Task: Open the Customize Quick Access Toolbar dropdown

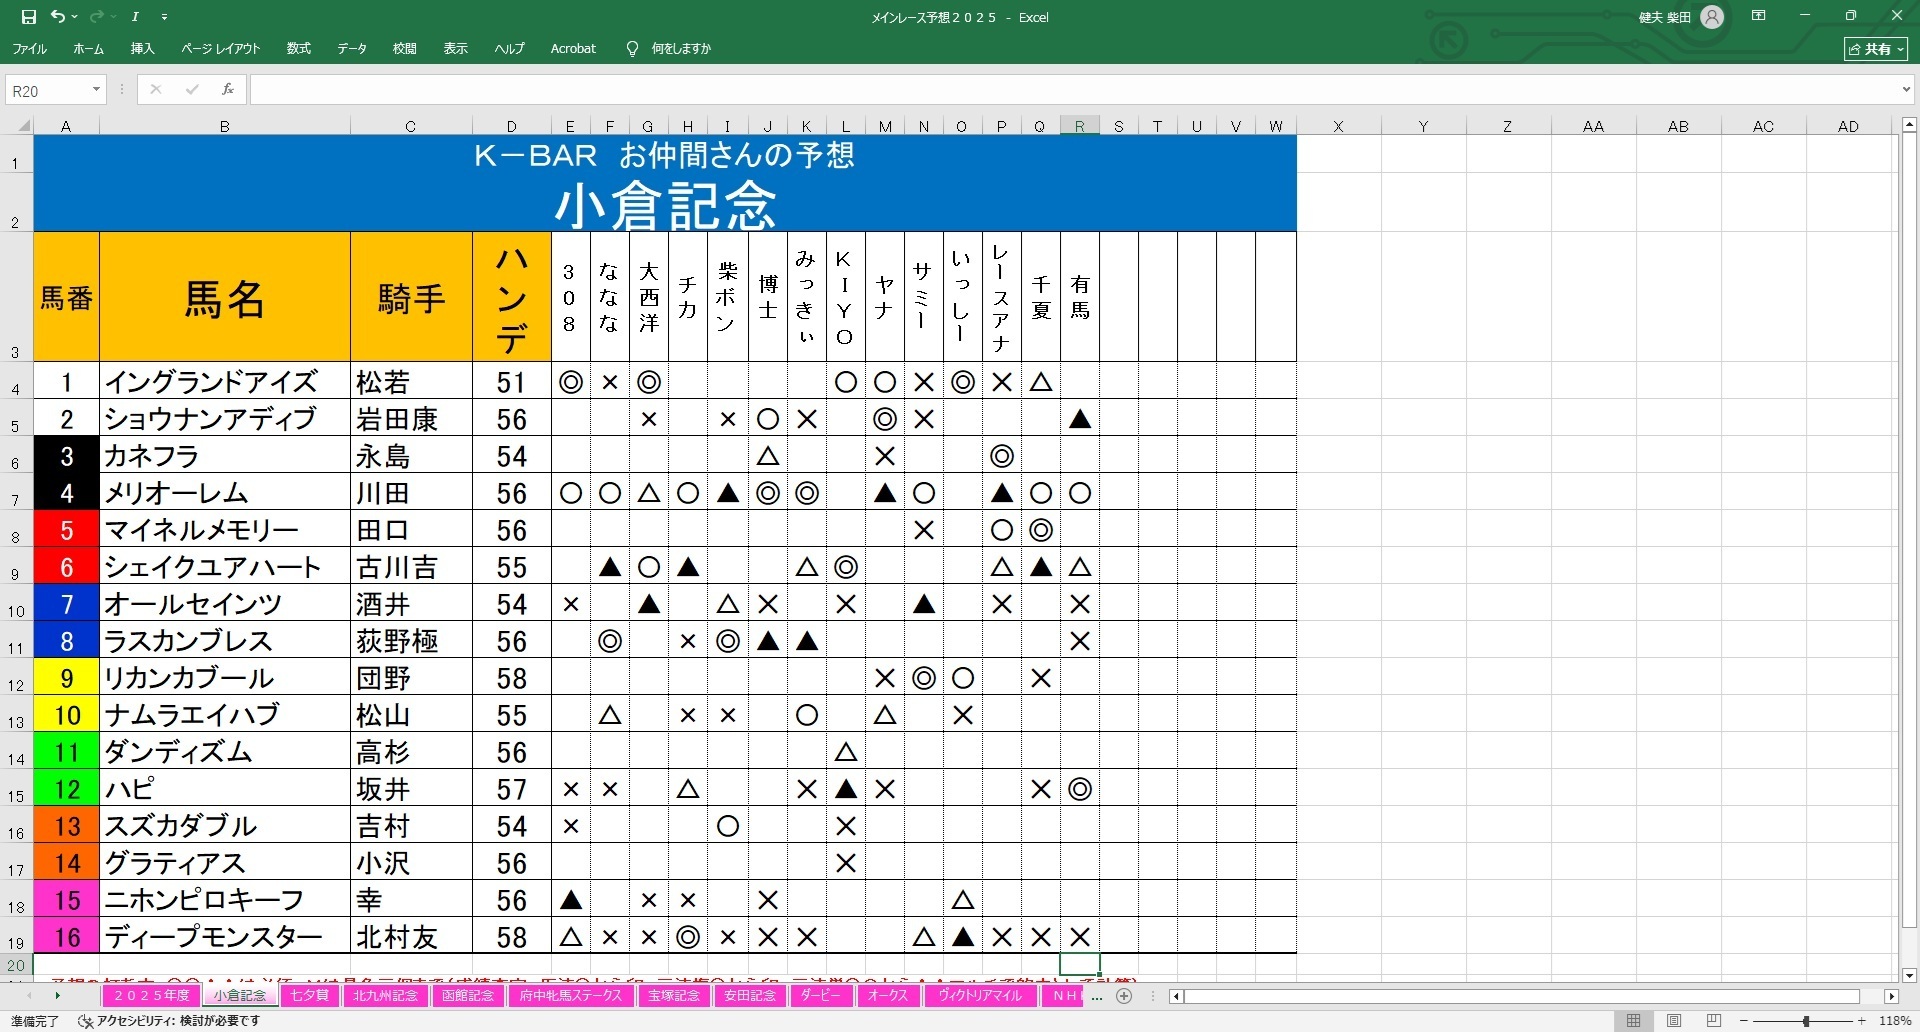Action: [x=165, y=17]
